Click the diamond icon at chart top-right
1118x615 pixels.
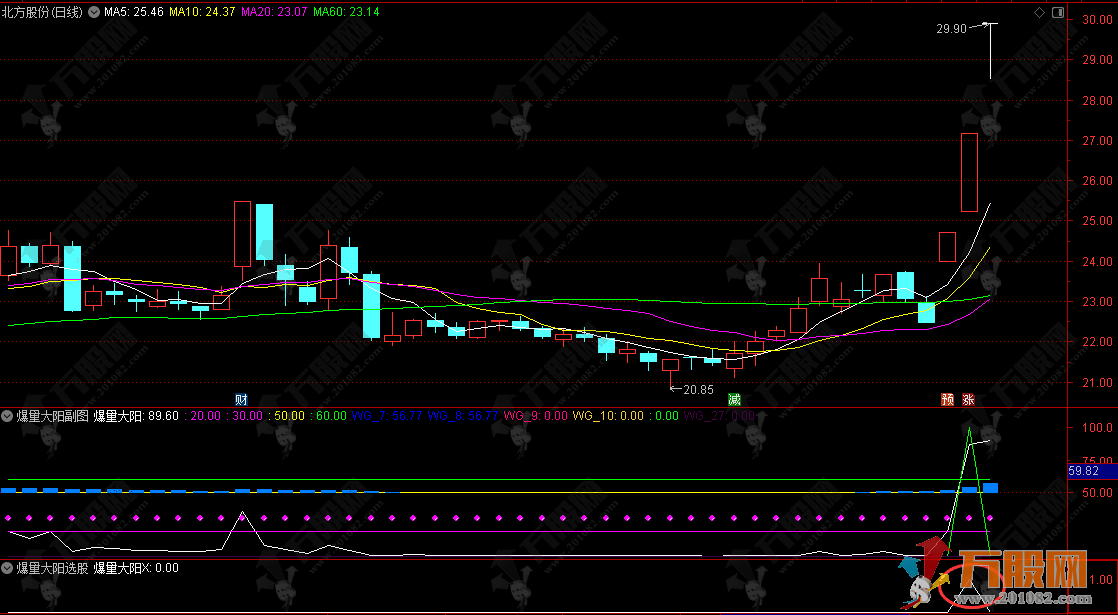pyautogui.click(x=1040, y=12)
